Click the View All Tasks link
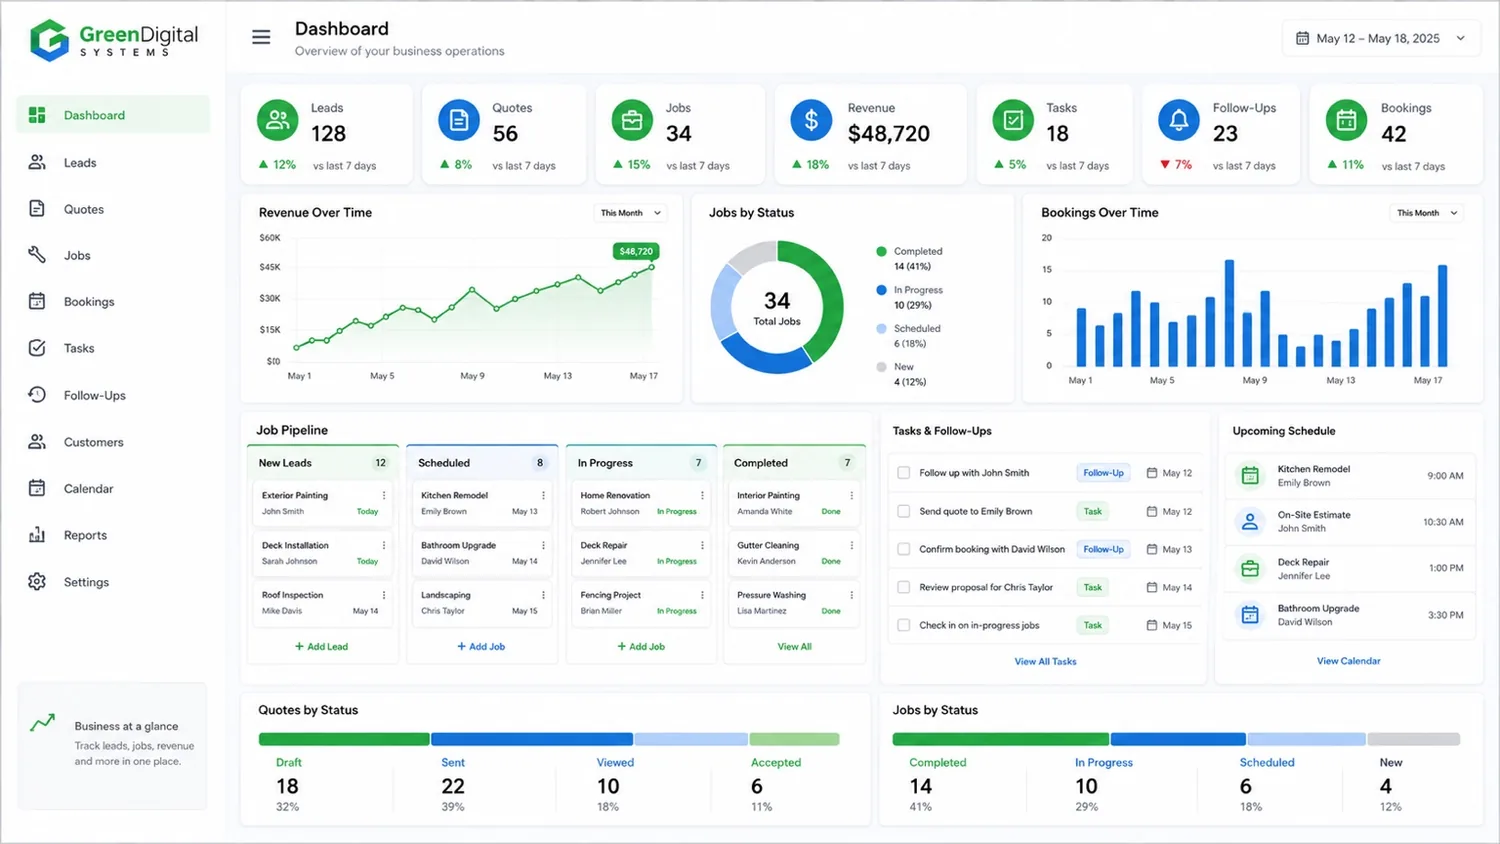Screen dimensions: 1500x844 point(1045,662)
